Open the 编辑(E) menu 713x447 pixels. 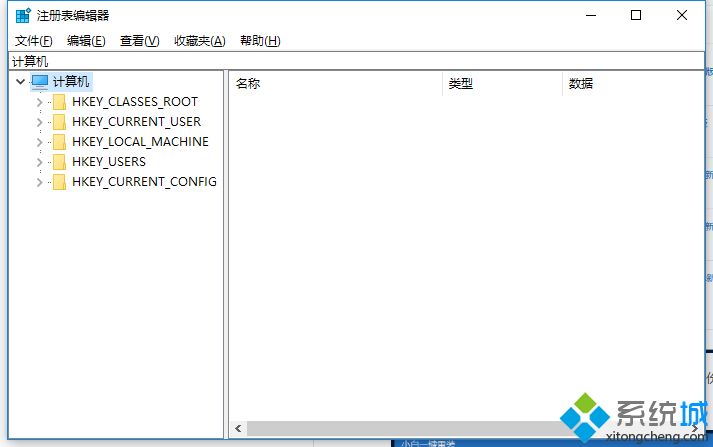coord(86,41)
